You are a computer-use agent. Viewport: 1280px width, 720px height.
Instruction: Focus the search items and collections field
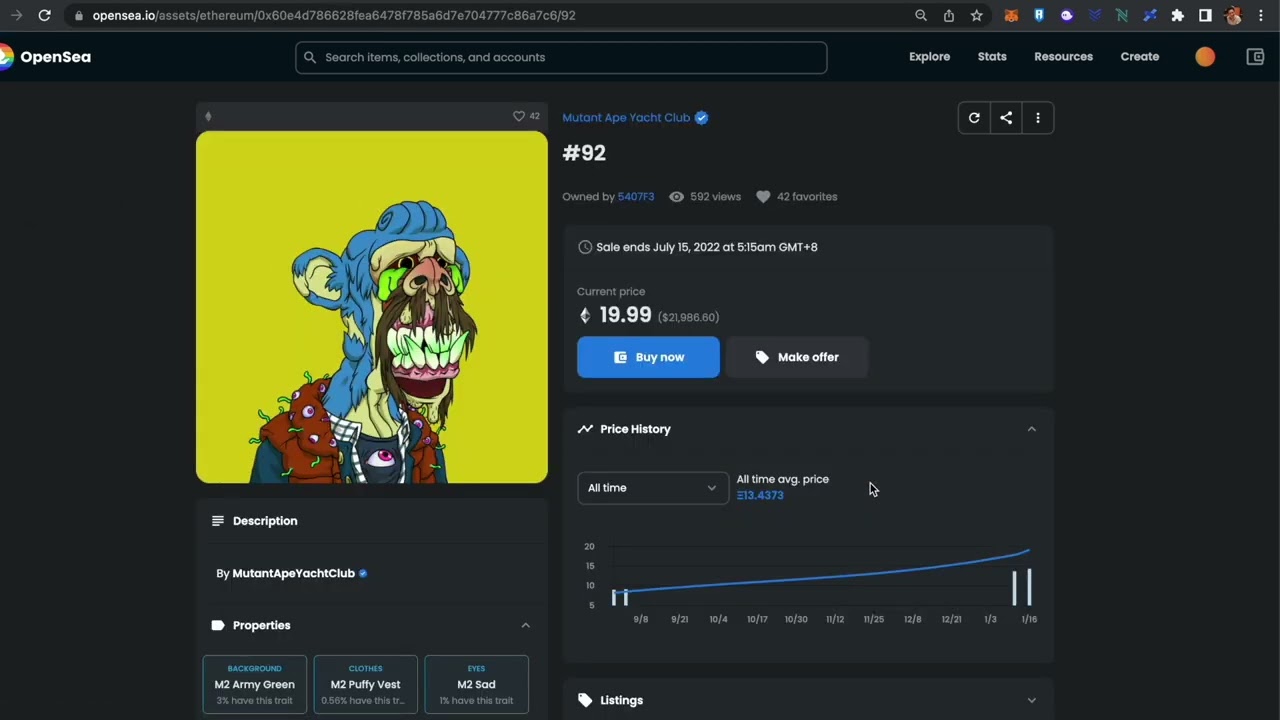(x=561, y=57)
